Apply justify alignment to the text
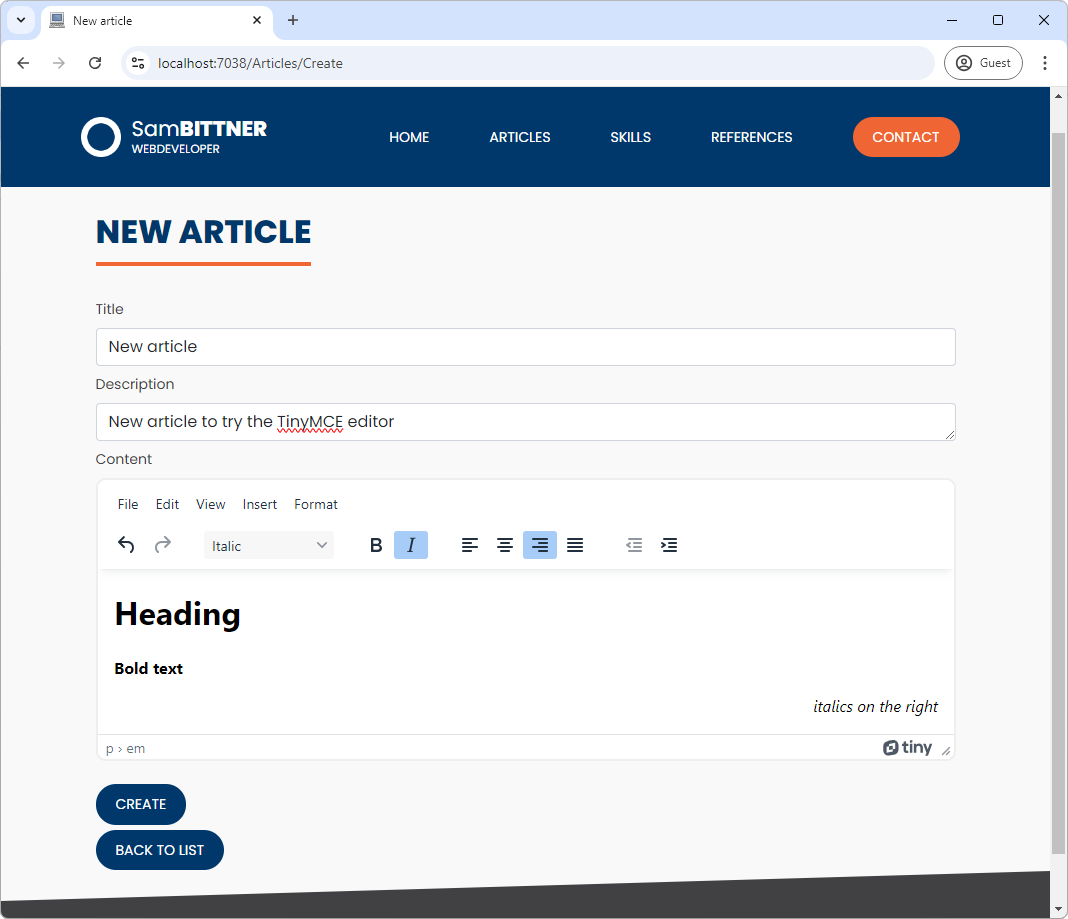 [575, 545]
